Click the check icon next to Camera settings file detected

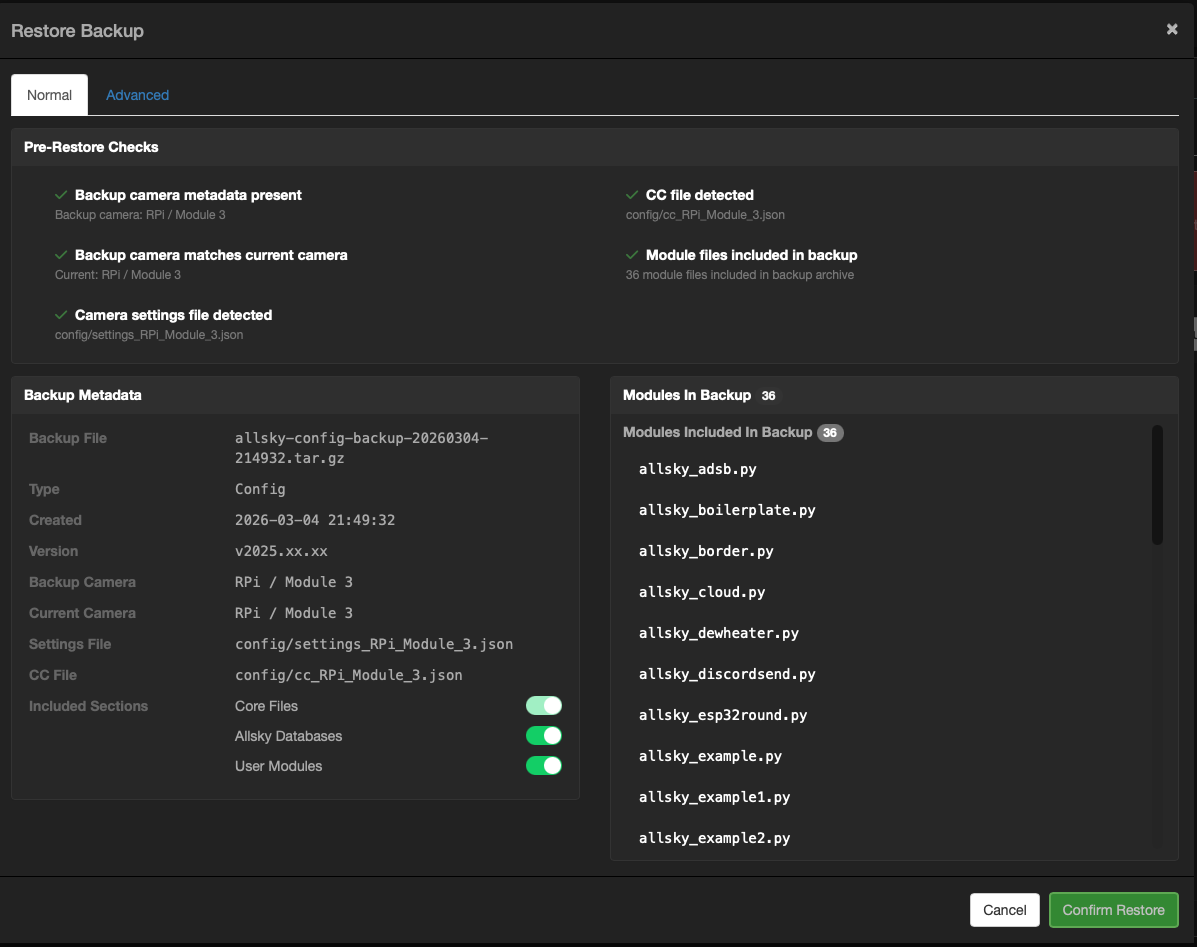click(62, 314)
